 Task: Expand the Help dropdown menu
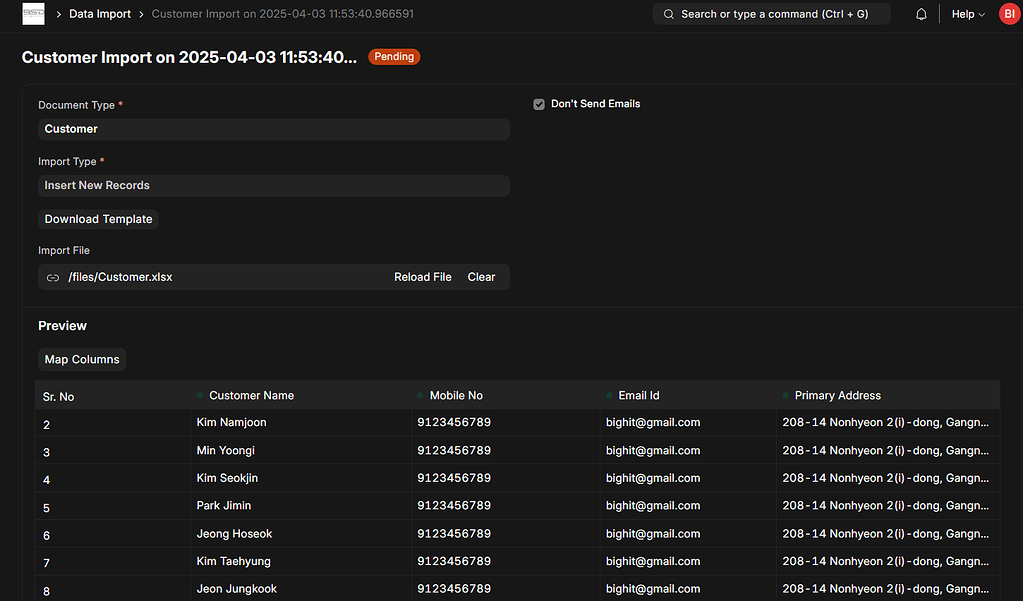(966, 14)
